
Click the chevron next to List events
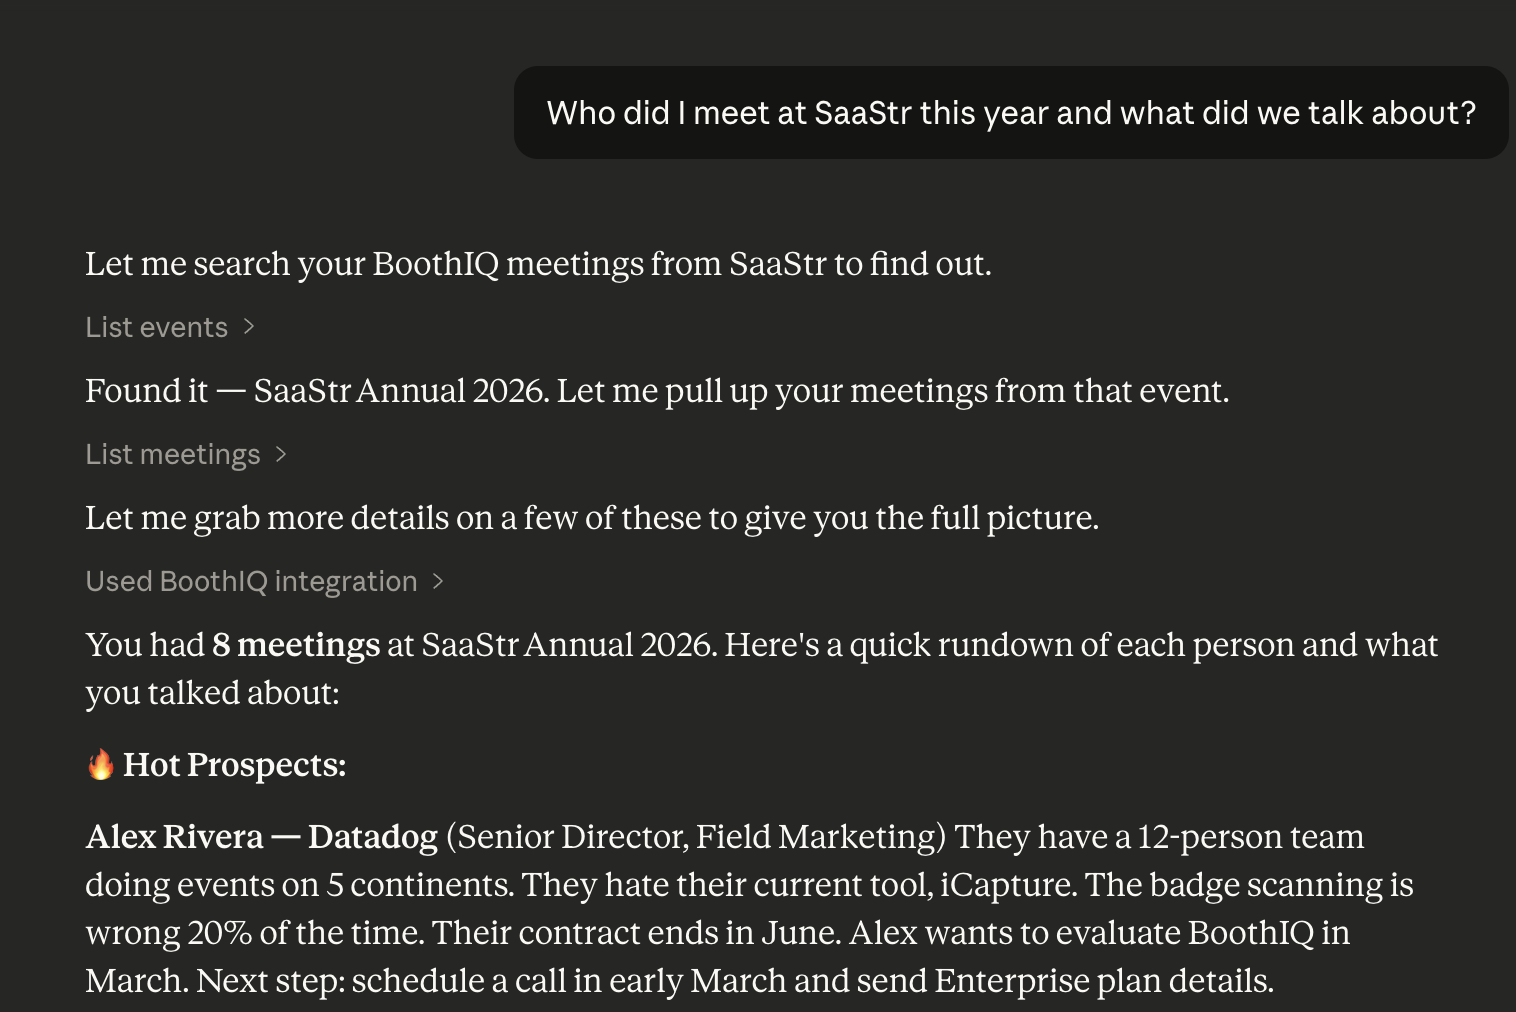(249, 327)
